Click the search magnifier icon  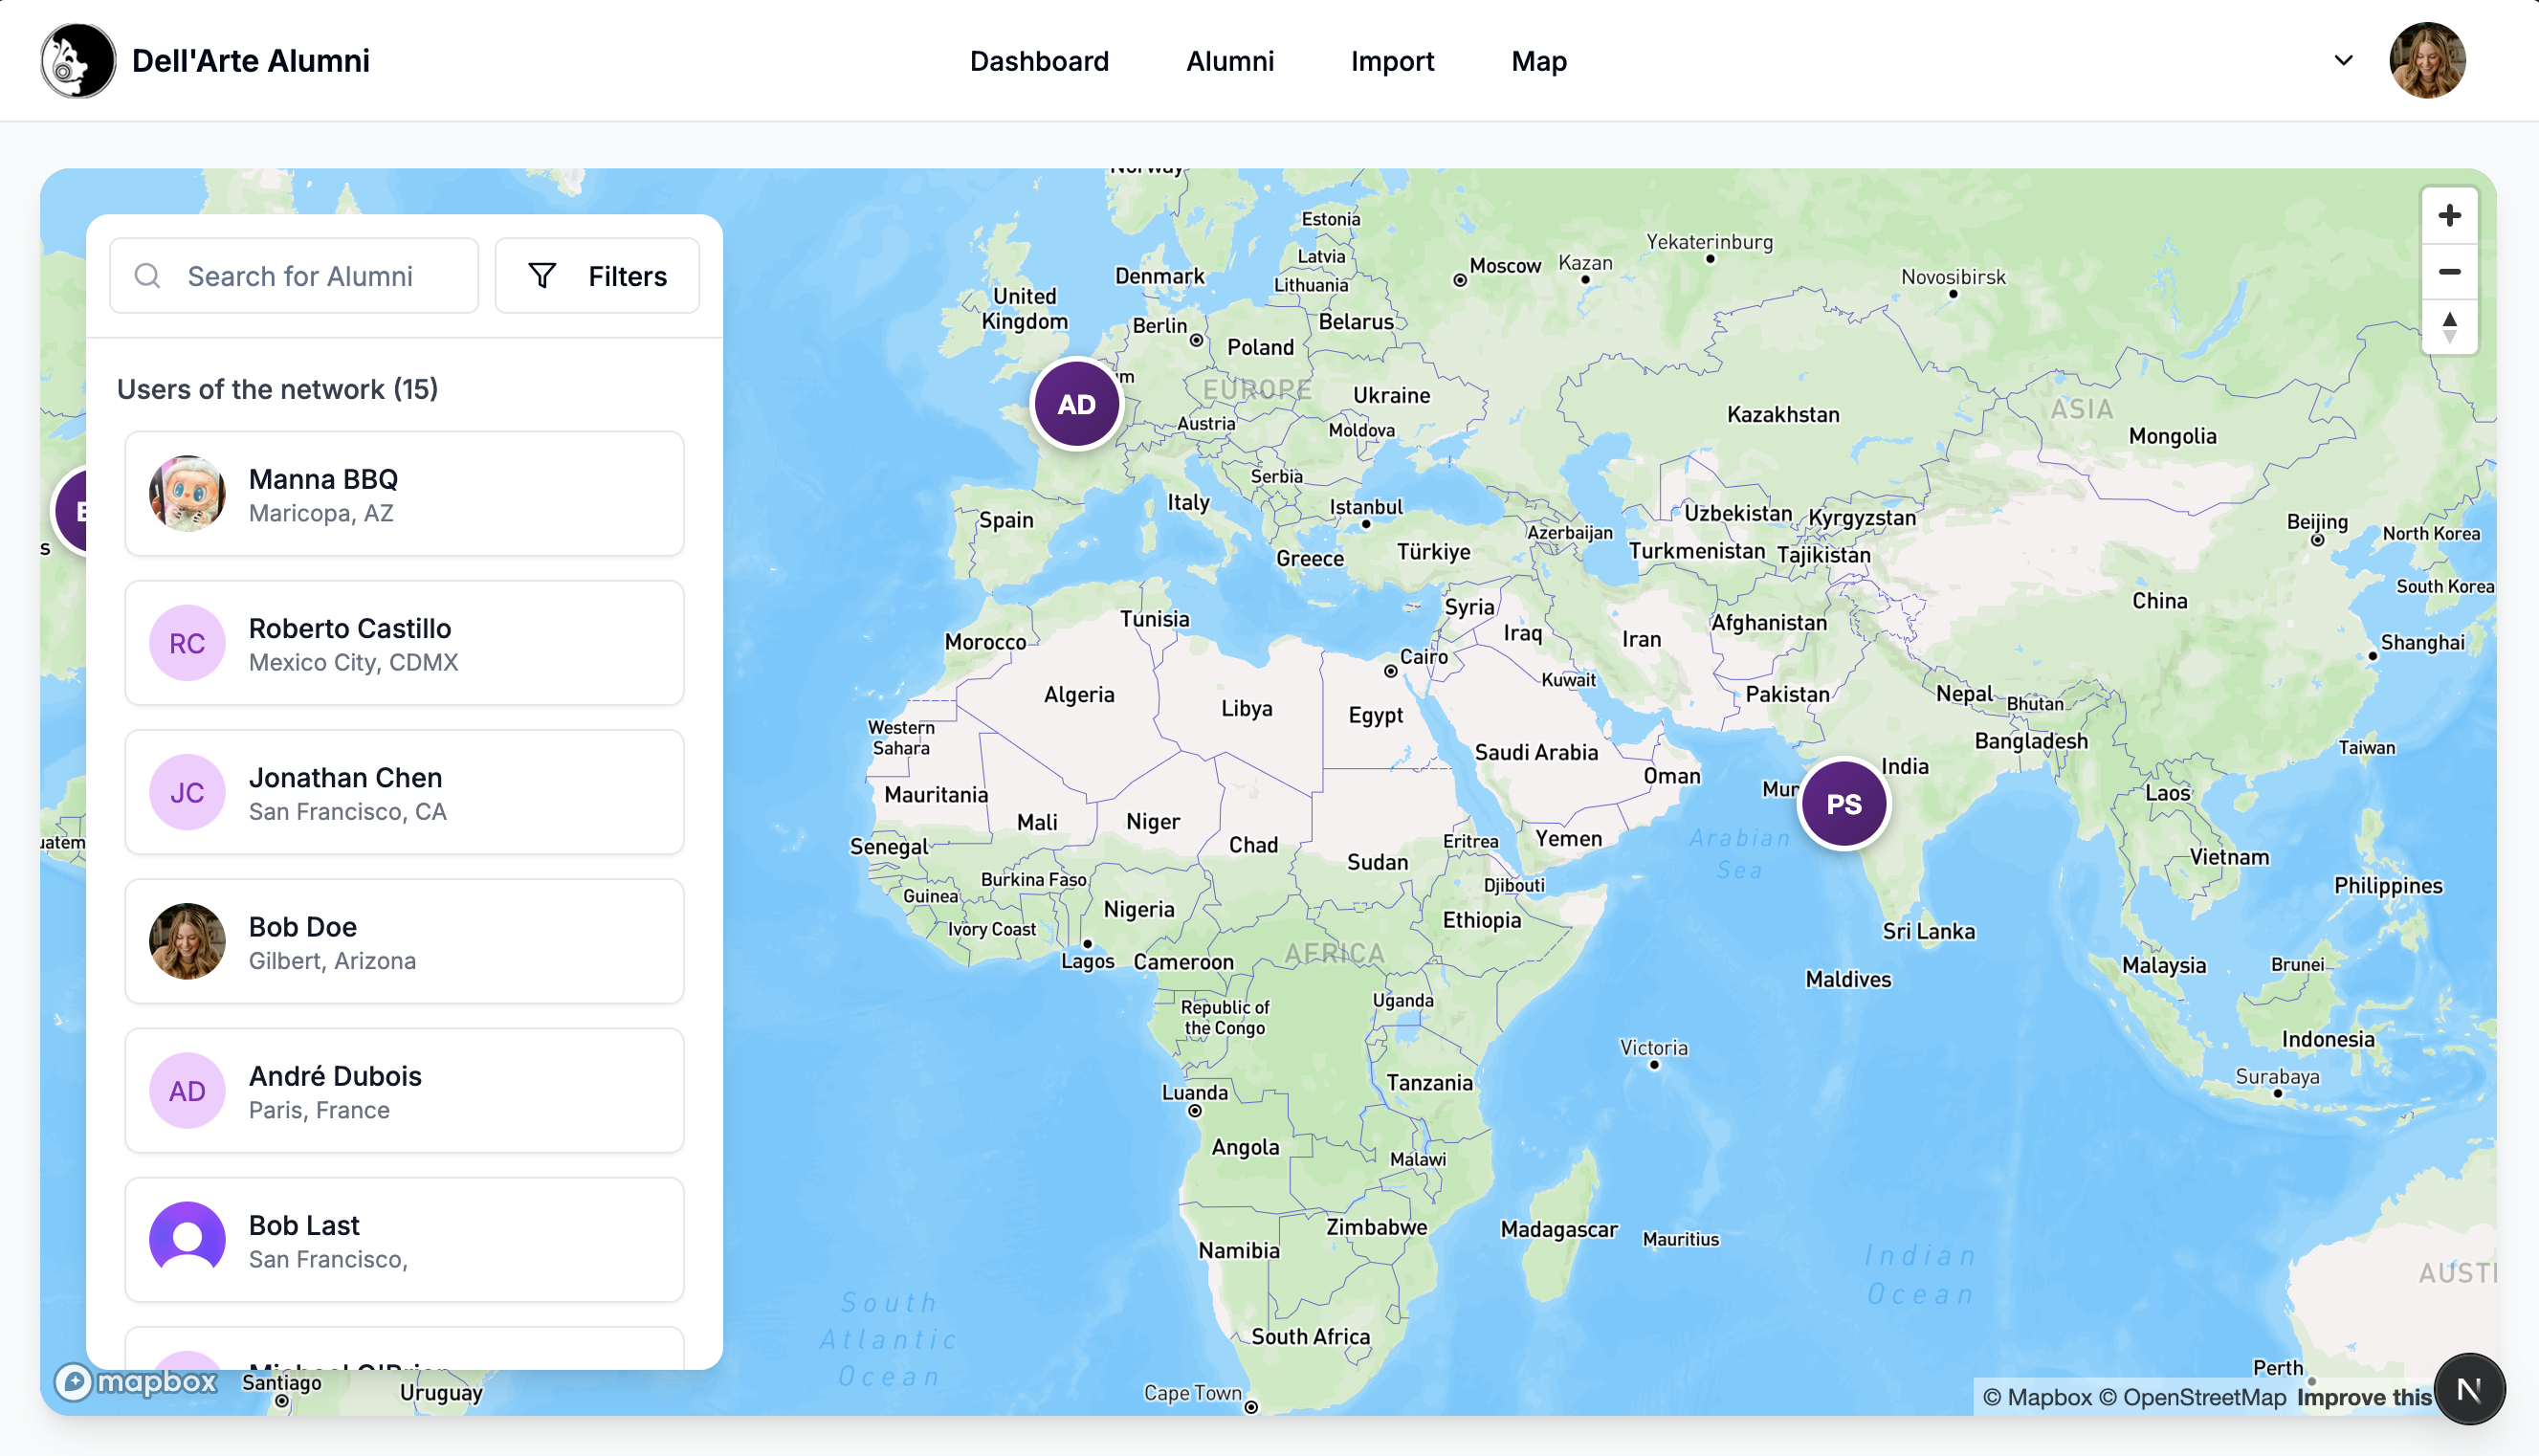[147, 275]
